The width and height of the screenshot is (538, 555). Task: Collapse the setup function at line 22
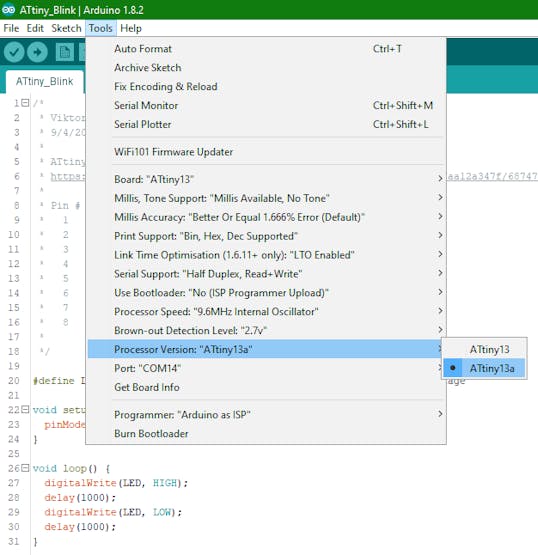point(25,410)
